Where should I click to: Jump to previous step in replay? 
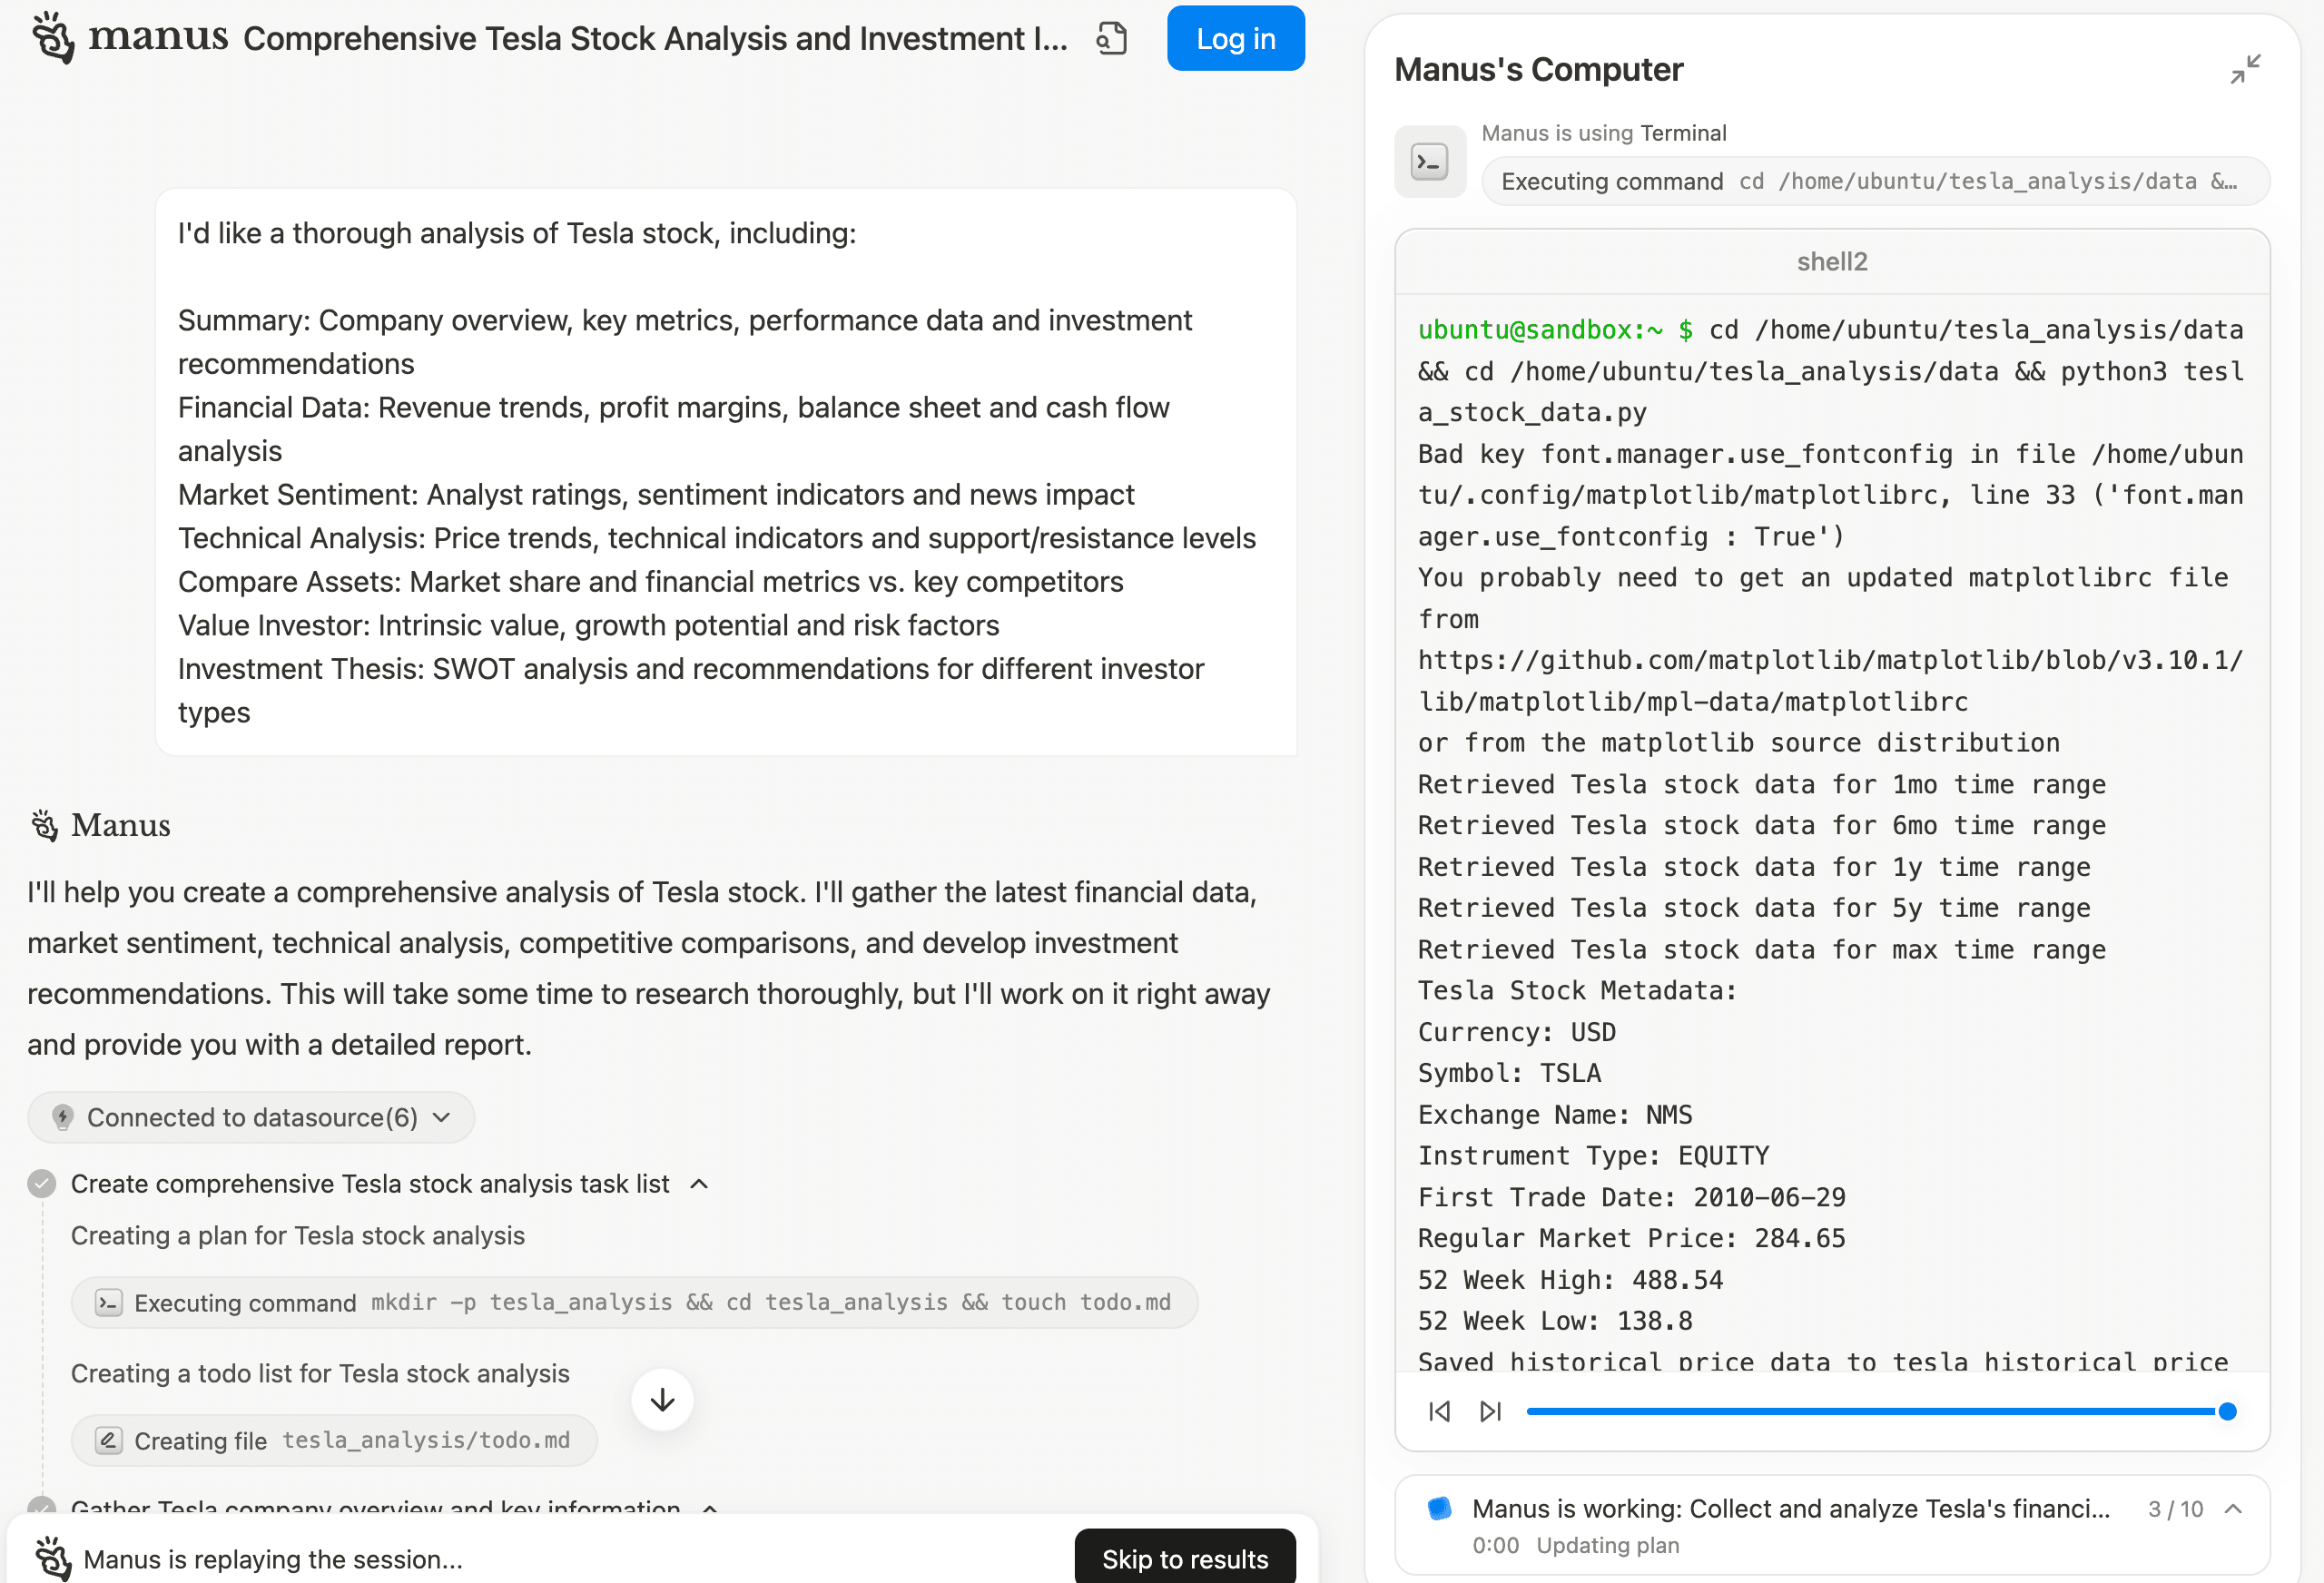tap(1439, 1411)
